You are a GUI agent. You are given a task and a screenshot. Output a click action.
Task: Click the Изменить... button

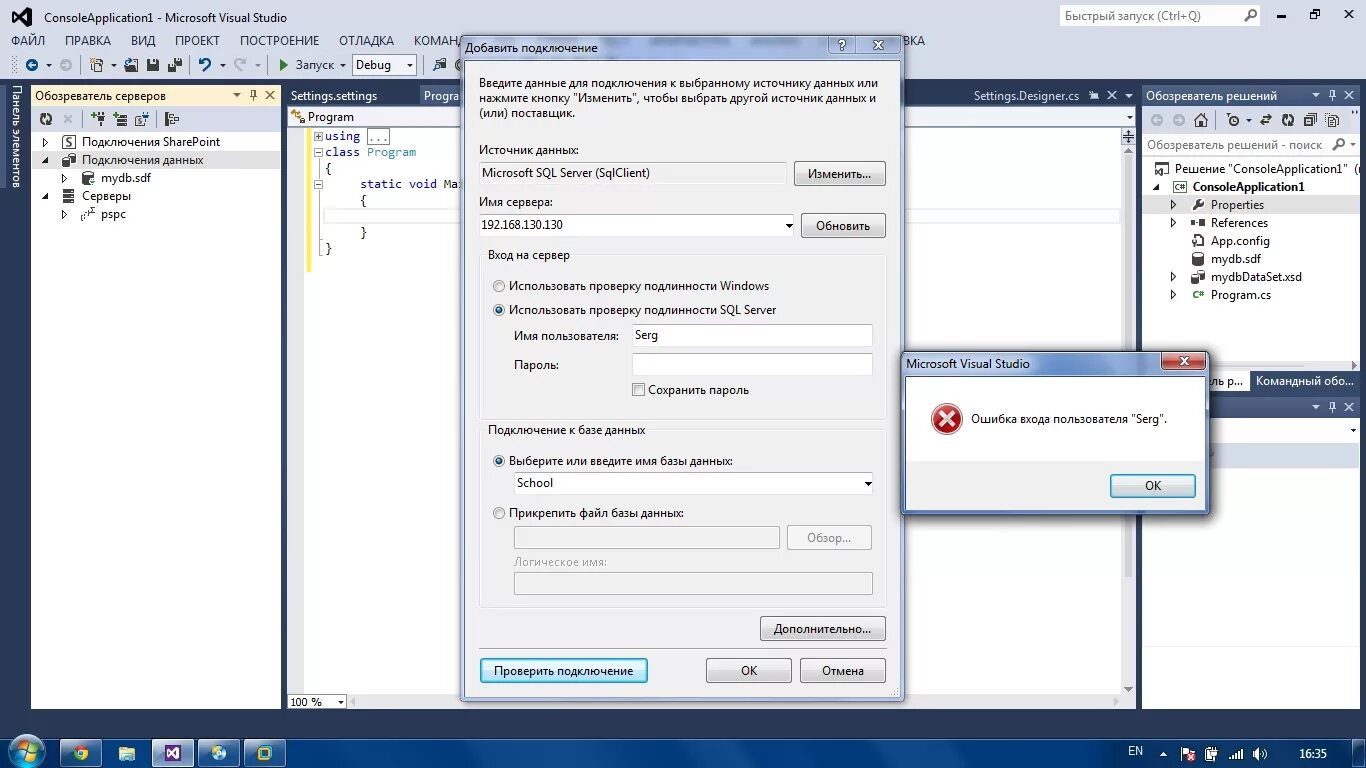tap(839, 174)
